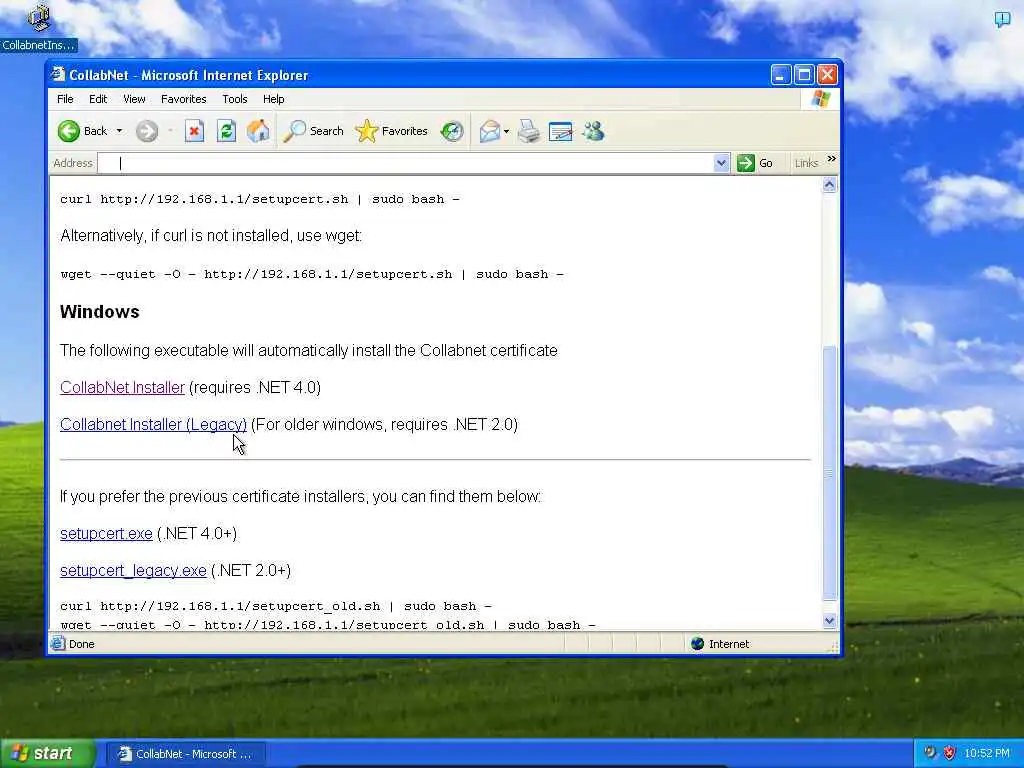
Task: Open the Back history dropdown arrow
Action: point(120,131)
